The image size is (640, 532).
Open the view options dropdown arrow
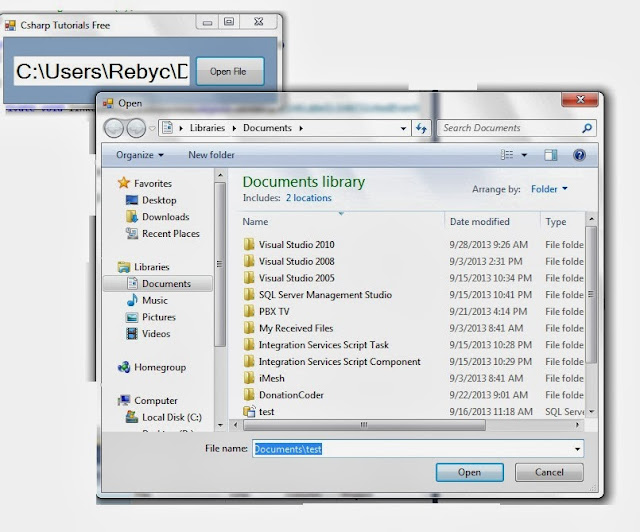point(524,155)
